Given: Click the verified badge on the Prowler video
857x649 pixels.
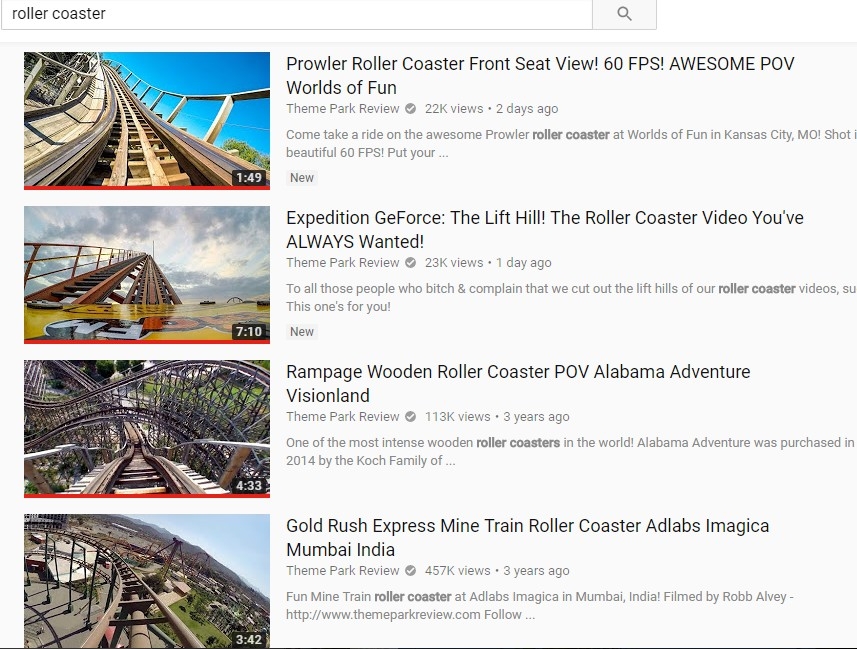Looking at the screenshot, I should [410, 109].
